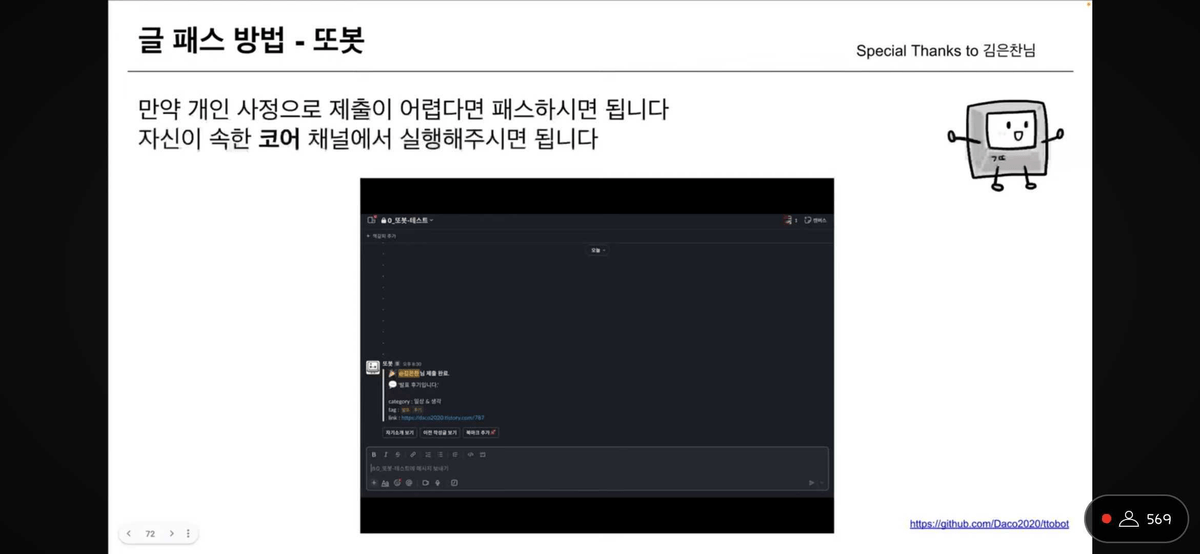Click the 책갈피 추가 bookmark bar item

point(382,236)
